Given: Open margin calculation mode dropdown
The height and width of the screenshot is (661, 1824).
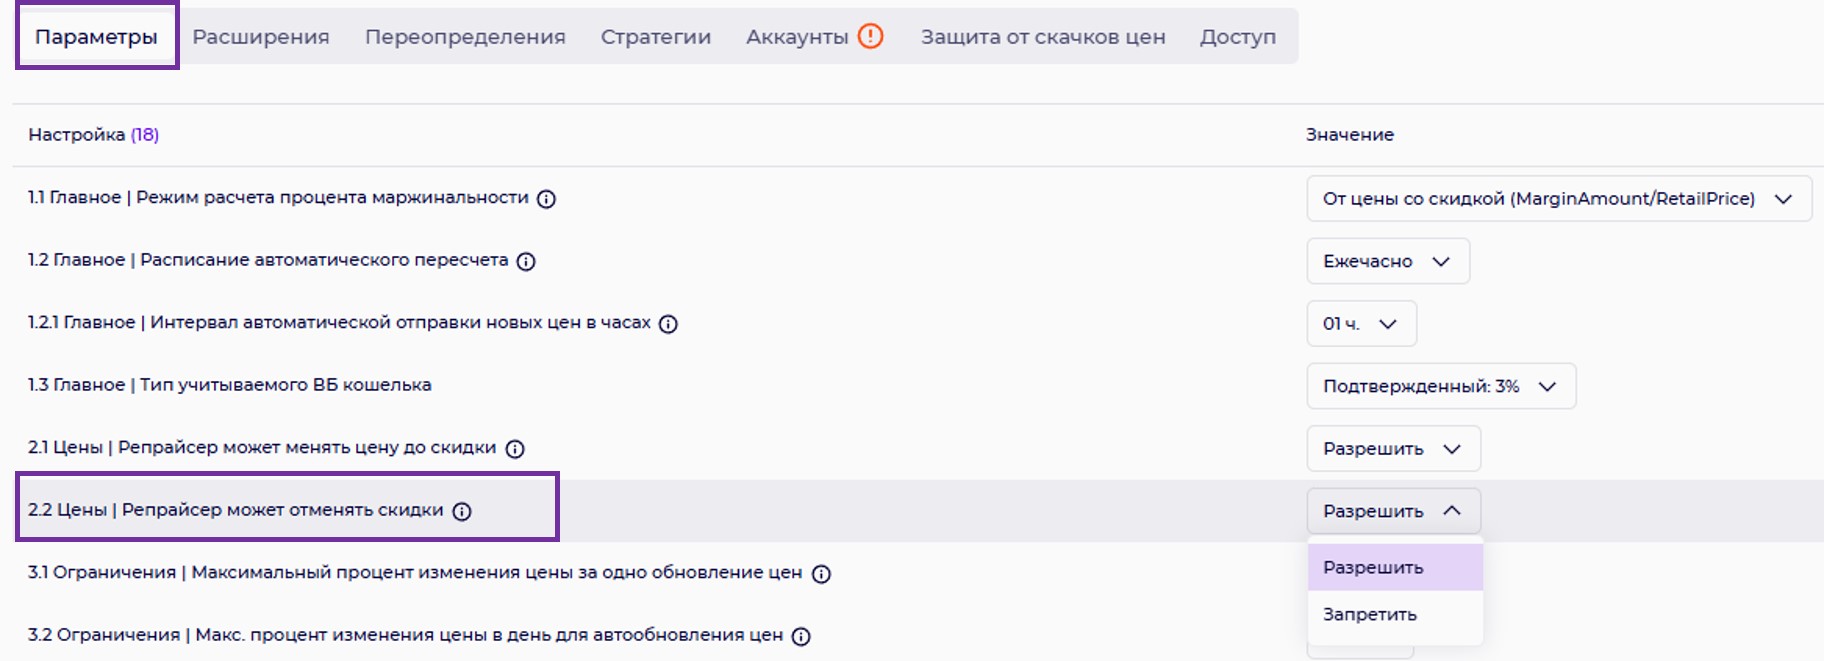Looking at the screenshot, I should pyautogui.click(x=1558, y=199).
